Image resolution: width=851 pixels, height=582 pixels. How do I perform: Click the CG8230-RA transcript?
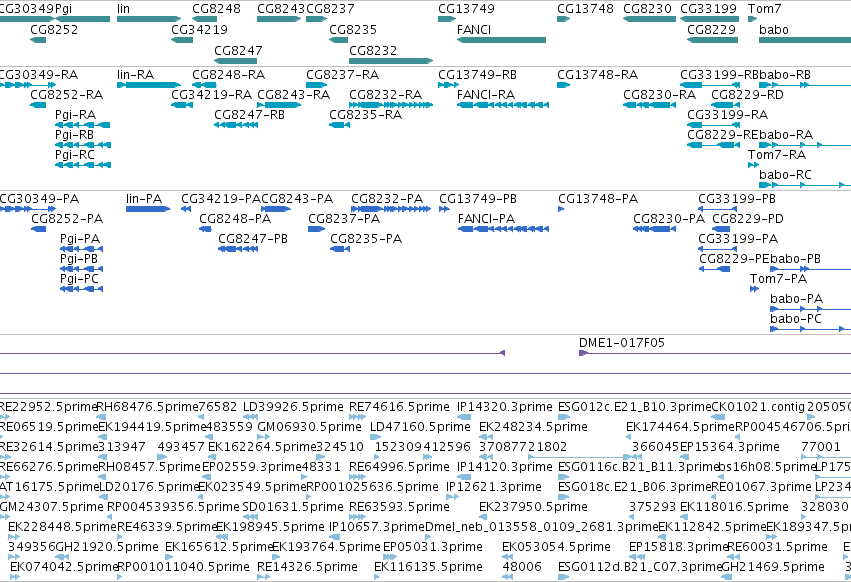click(649, 105)
